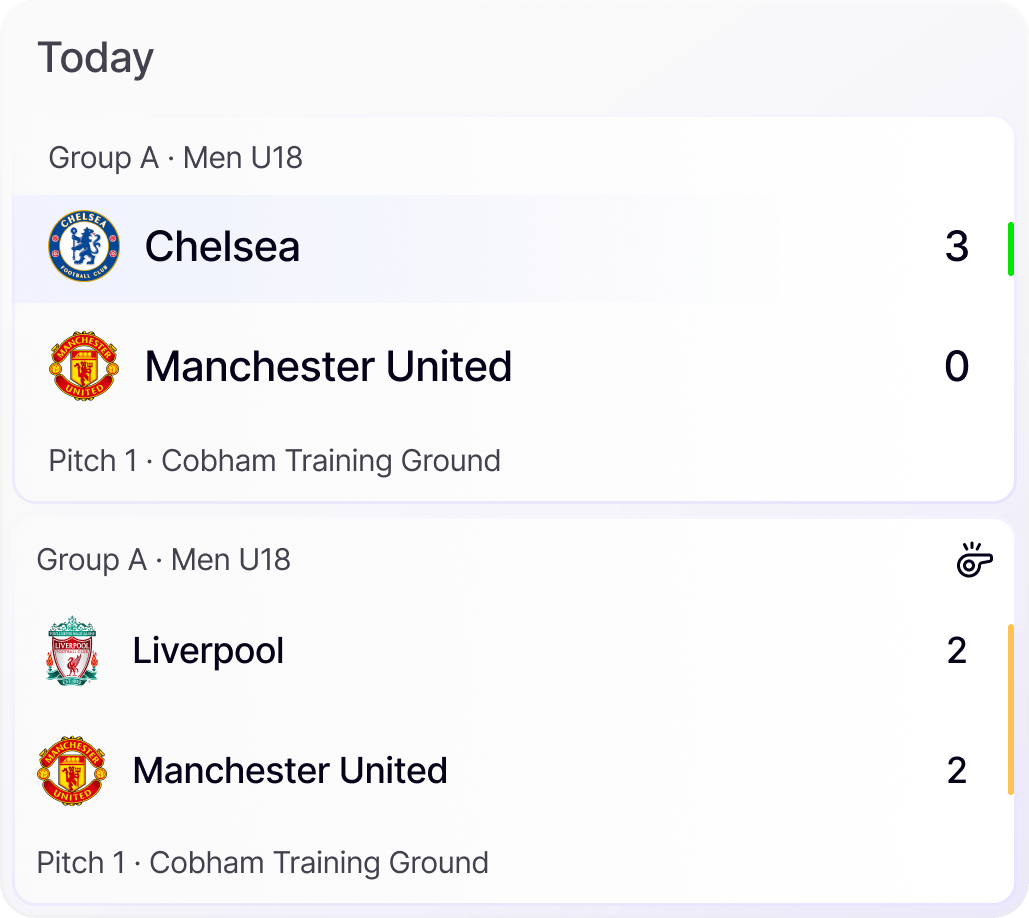
Task: Click Chelsea's score of 3
Action: pyautogui.click(x=957, y=247)
